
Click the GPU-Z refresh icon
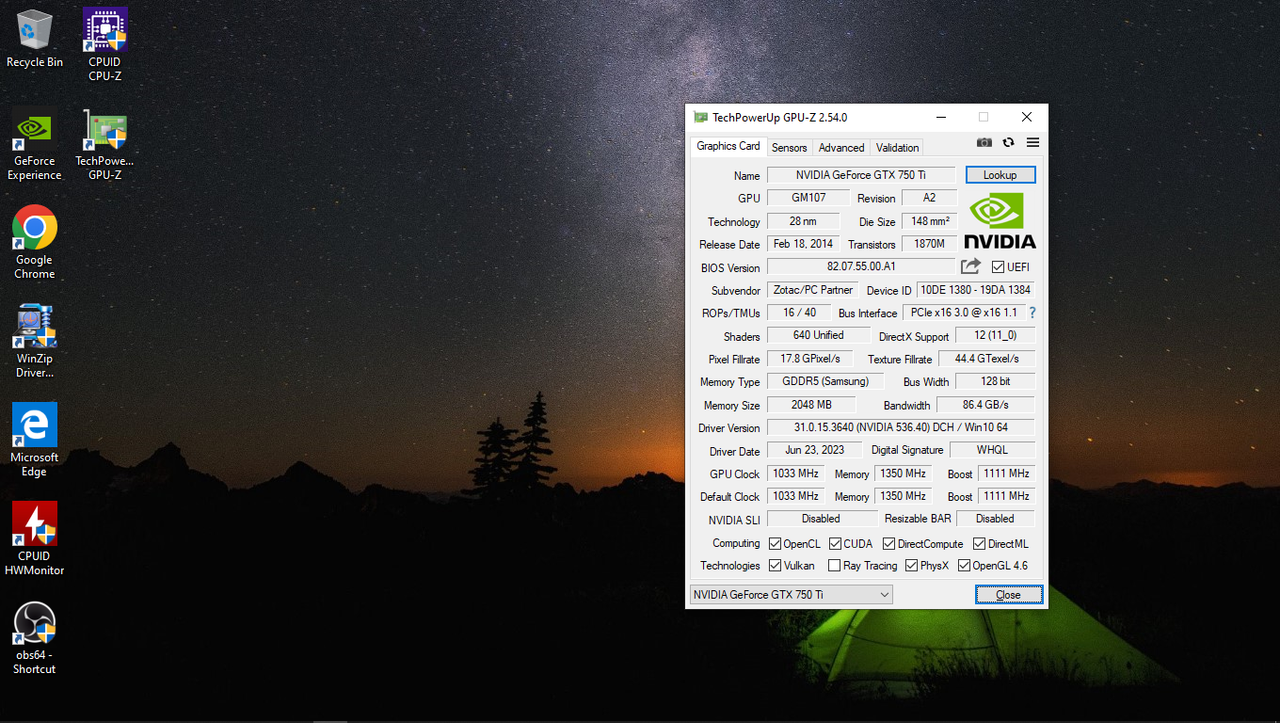1008,143
